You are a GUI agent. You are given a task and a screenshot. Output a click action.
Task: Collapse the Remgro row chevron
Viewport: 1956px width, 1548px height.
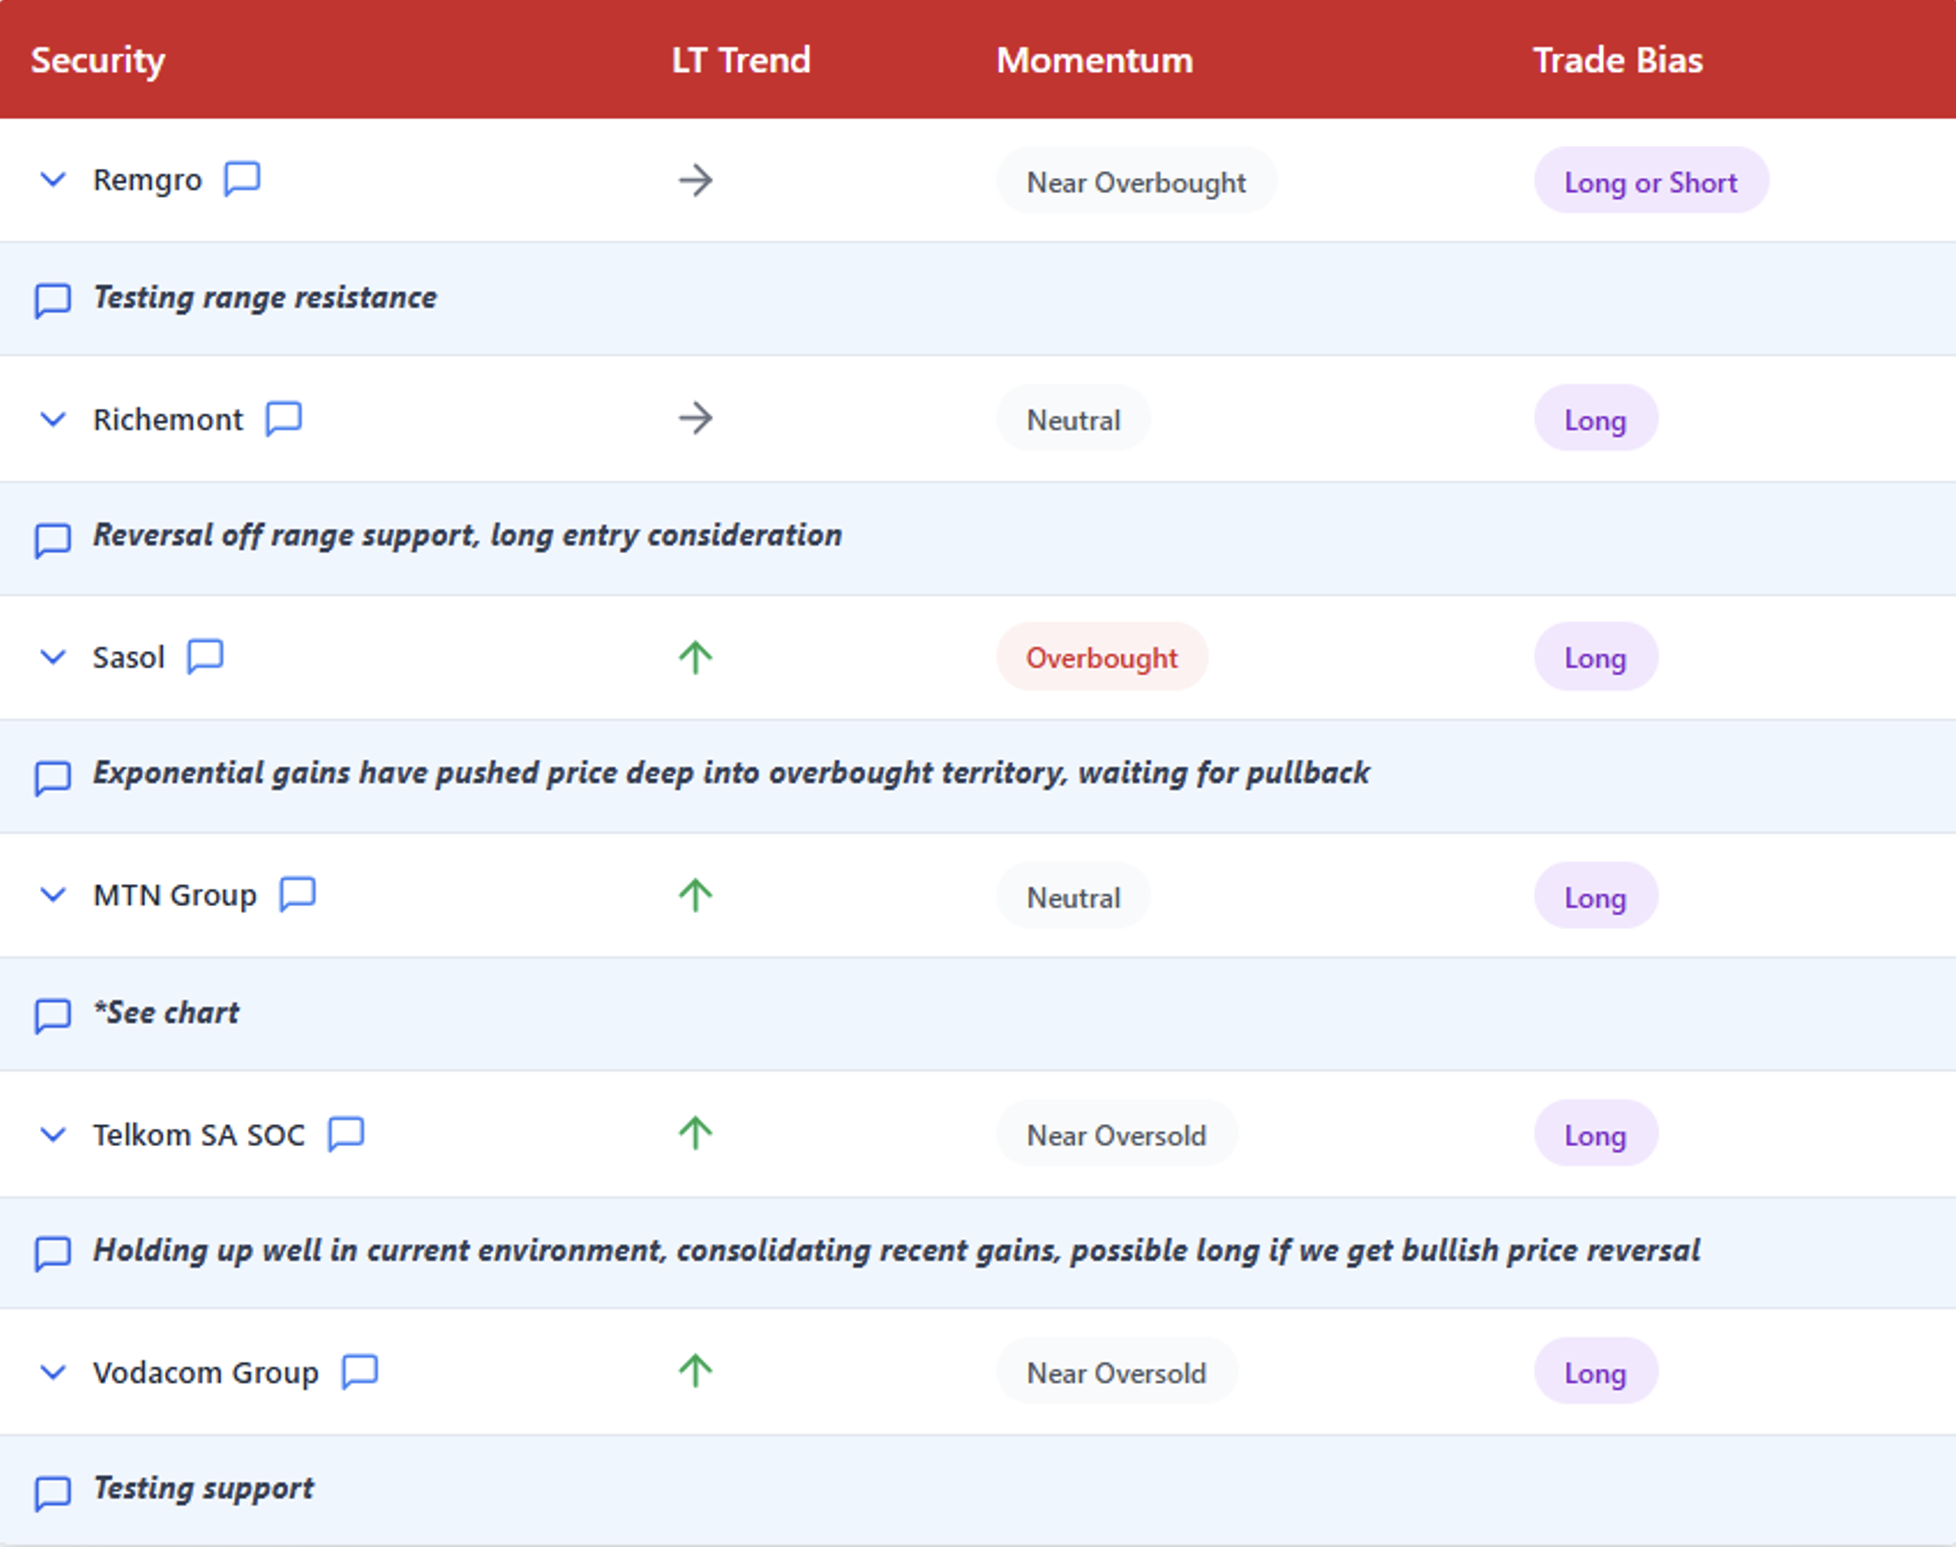[53, 180]
